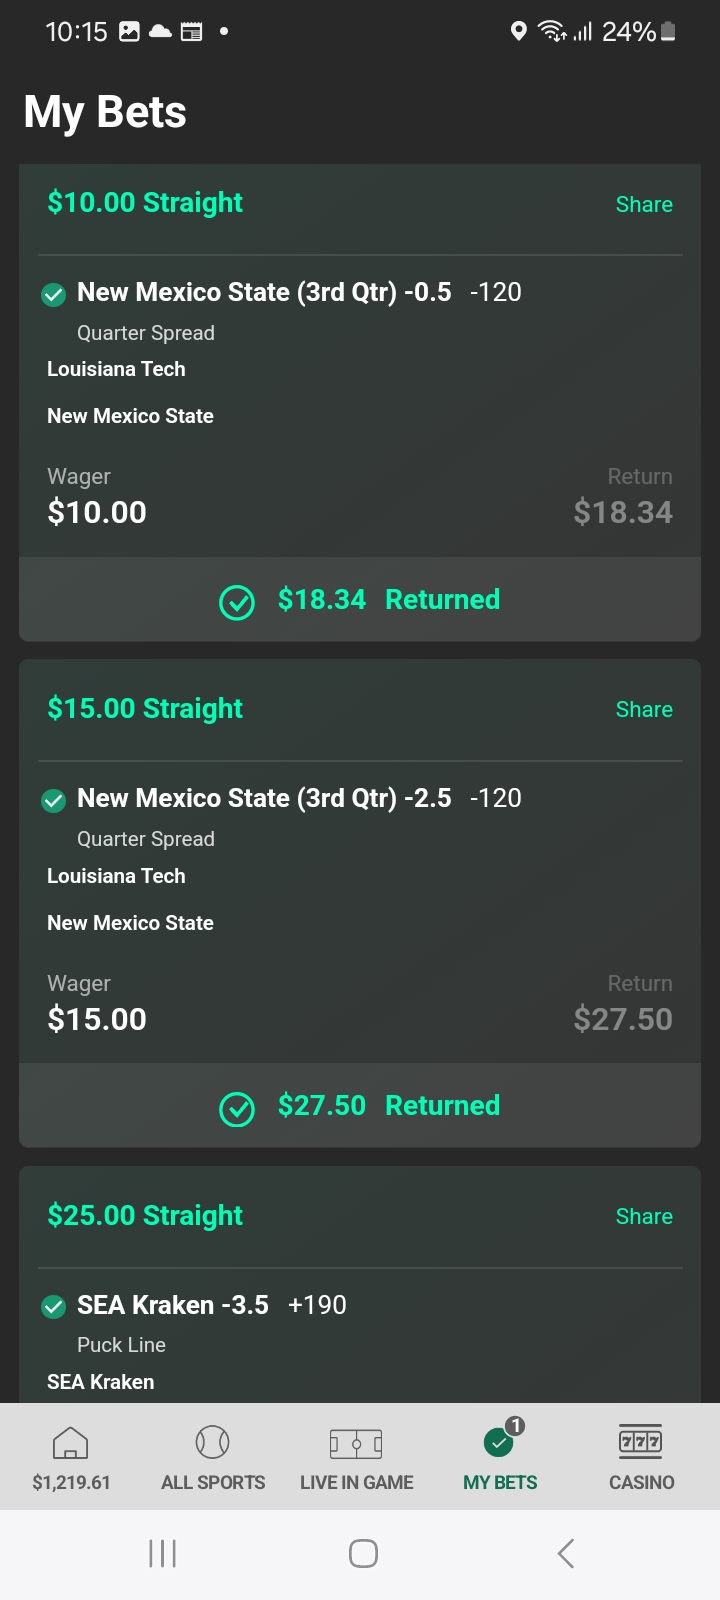Open All Sports baseball icon
This screenshot has width=720, height=1600.
tap(213, 1442)
